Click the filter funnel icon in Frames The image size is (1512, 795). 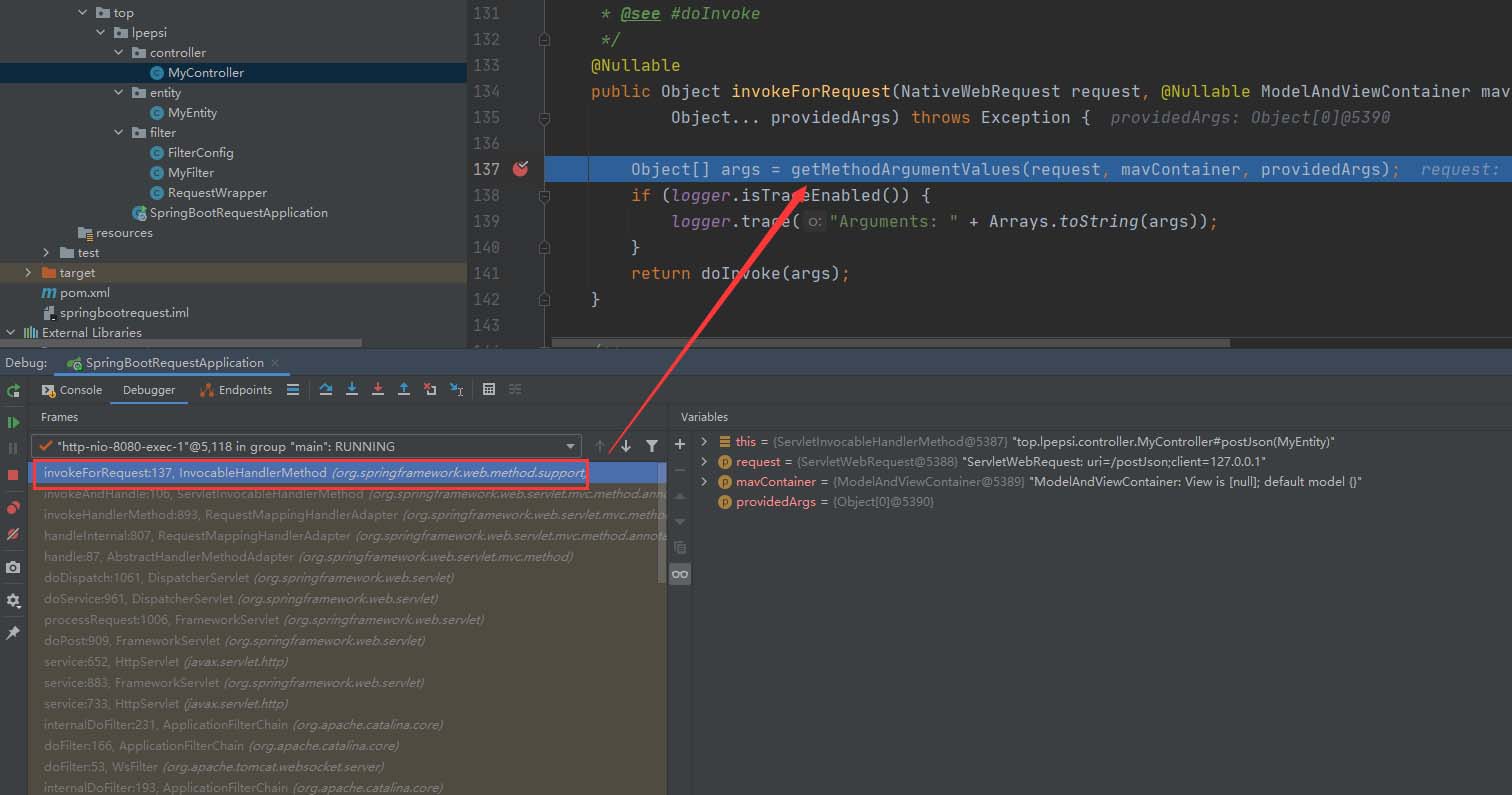[x=652, y=447]
